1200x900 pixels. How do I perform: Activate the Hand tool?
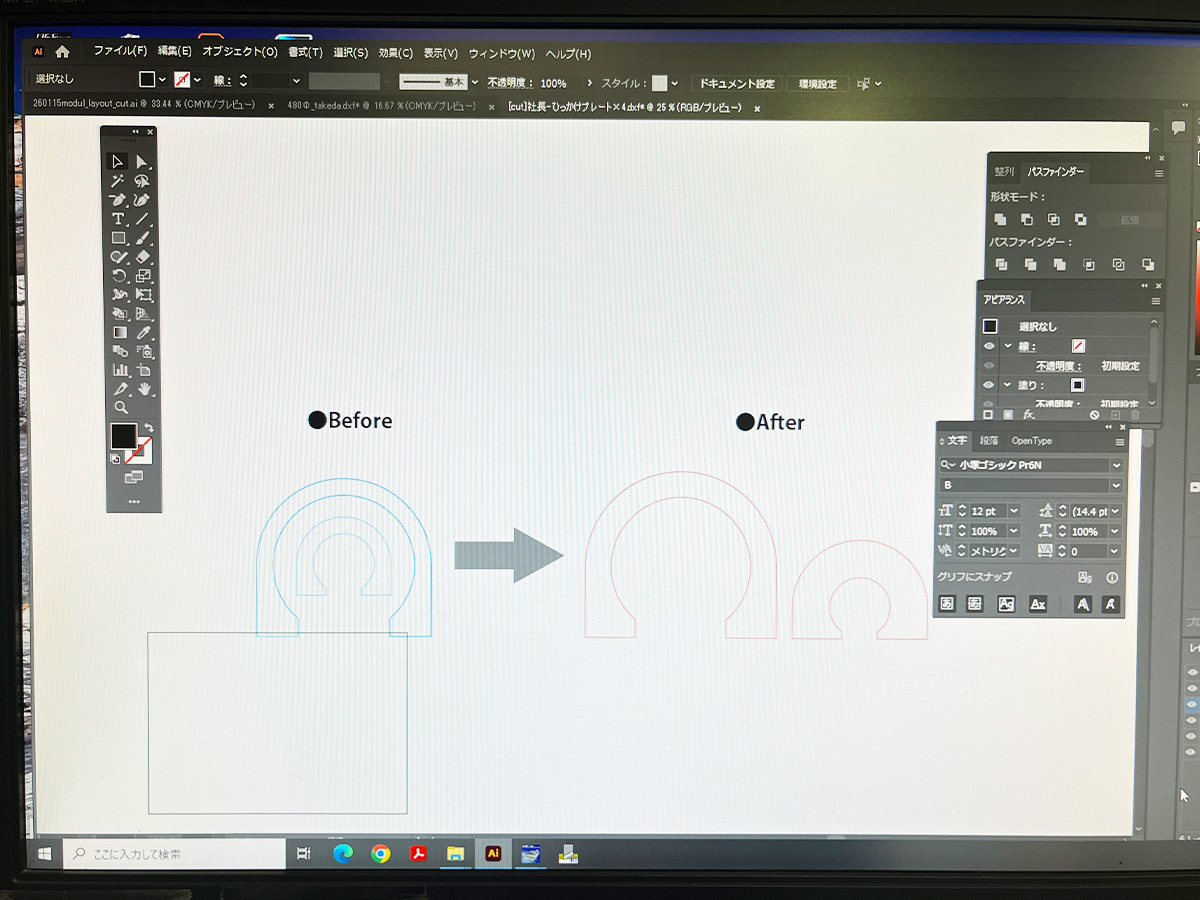144,389
